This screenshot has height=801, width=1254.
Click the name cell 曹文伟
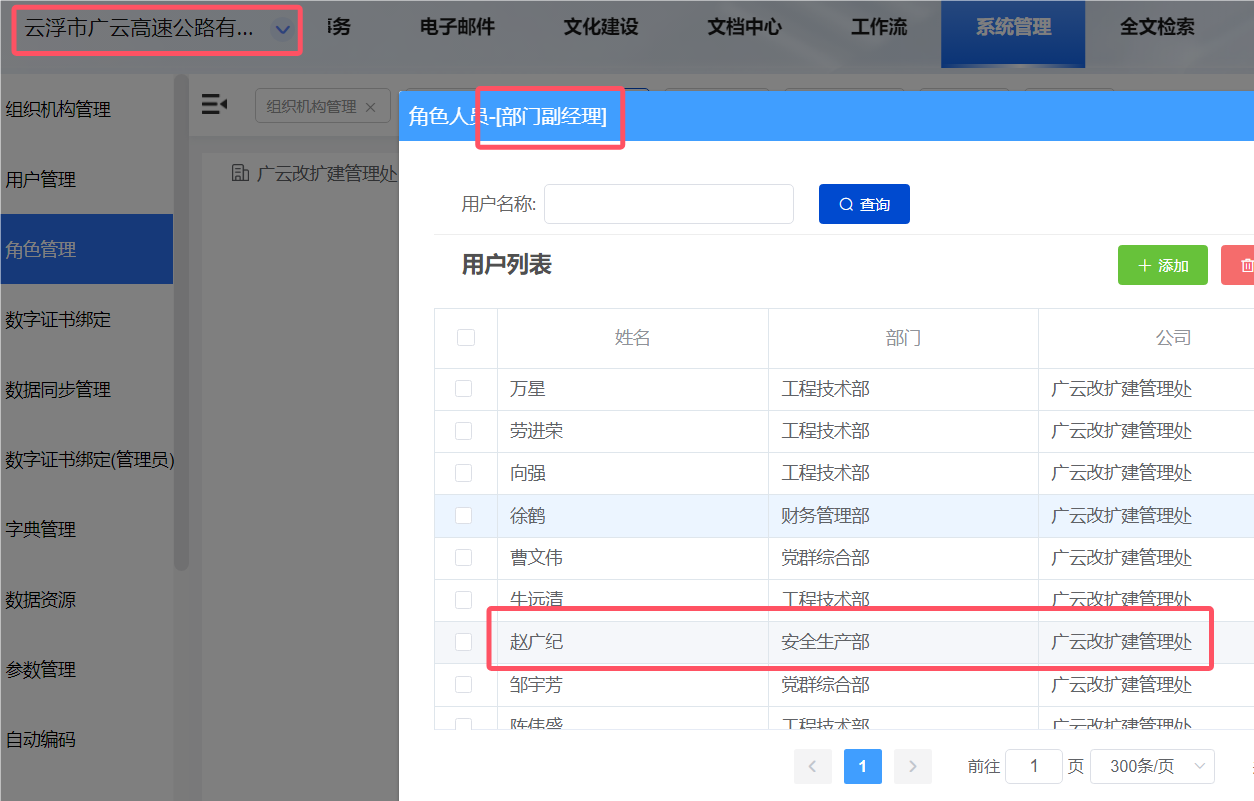tap(537, 558)
